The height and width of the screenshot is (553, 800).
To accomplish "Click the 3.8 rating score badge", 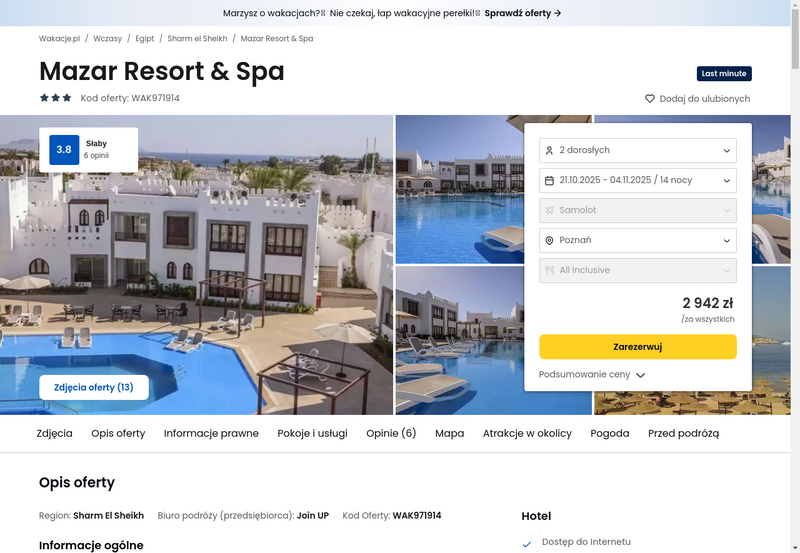I will [64, 149].
